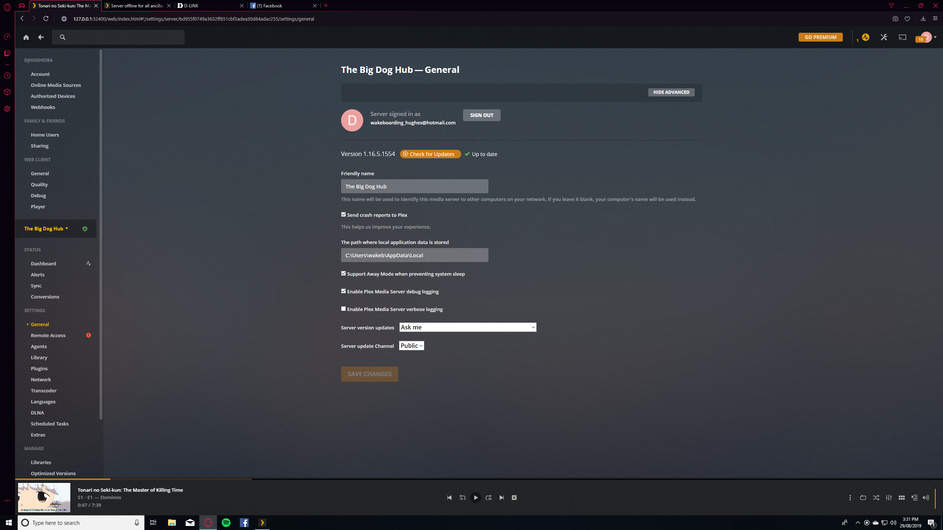Open Network settings in sidebar
This screenshot has height=530, width=943.
(41, 380)
